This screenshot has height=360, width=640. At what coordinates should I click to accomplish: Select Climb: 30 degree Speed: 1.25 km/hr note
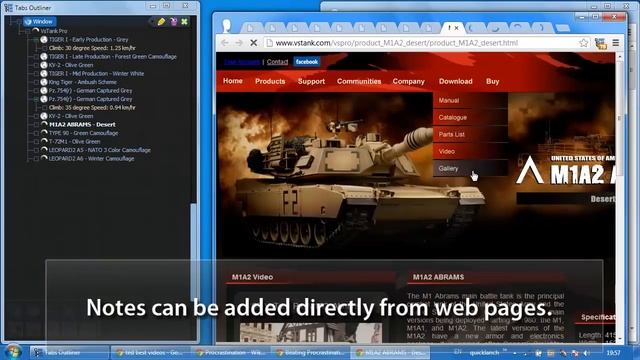tap(92, 48)
